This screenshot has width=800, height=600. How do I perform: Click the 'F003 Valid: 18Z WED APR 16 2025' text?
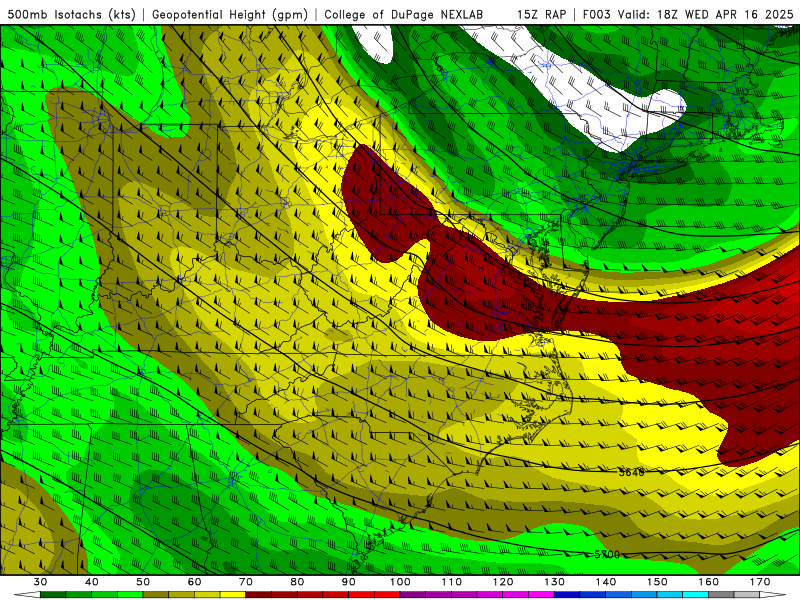pyautogui.click(x=688, y=15)
